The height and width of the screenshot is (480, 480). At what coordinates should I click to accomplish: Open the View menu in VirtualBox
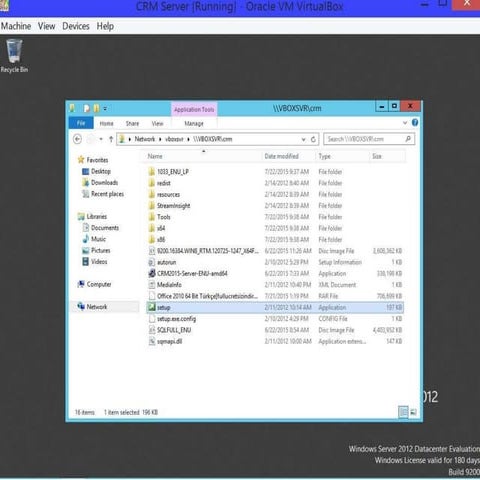46,26
